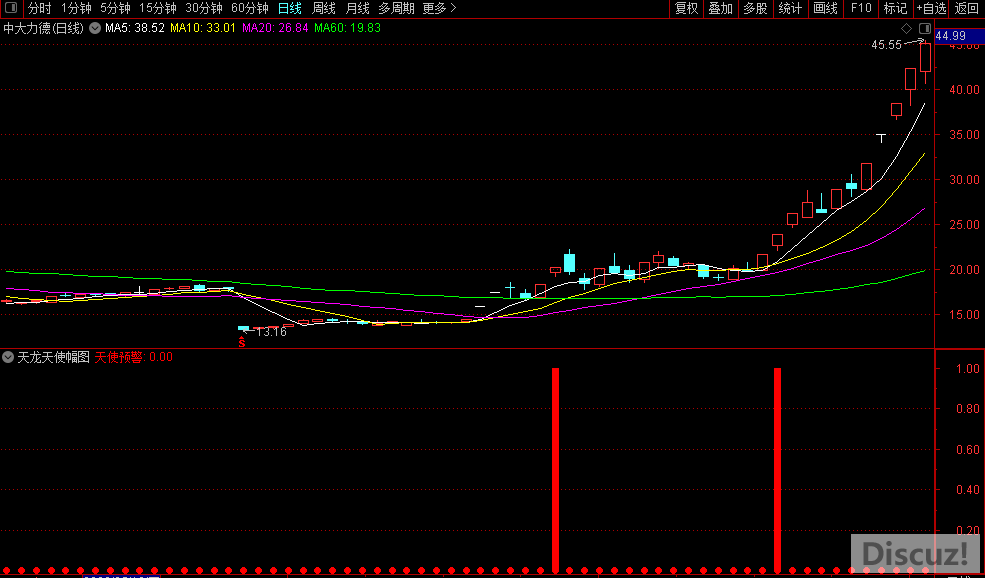Add stock via +自选 button

pyautogui.click(x=931, y=8)
